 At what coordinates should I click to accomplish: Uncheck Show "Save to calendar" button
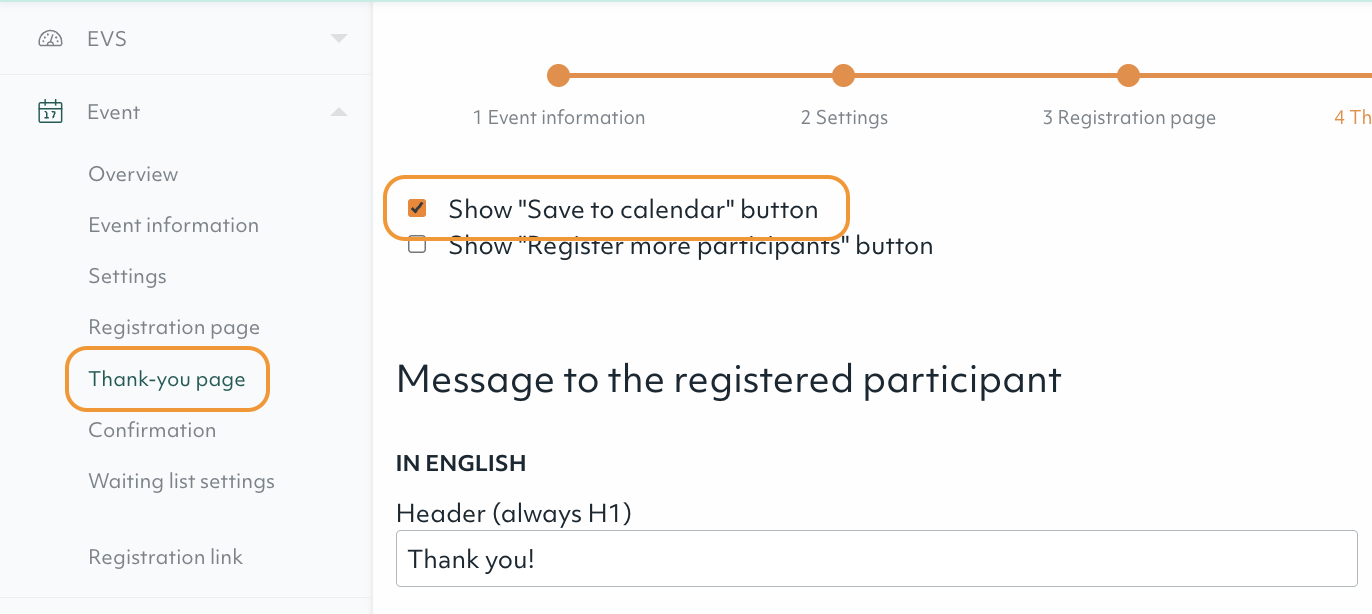[417, 208]
